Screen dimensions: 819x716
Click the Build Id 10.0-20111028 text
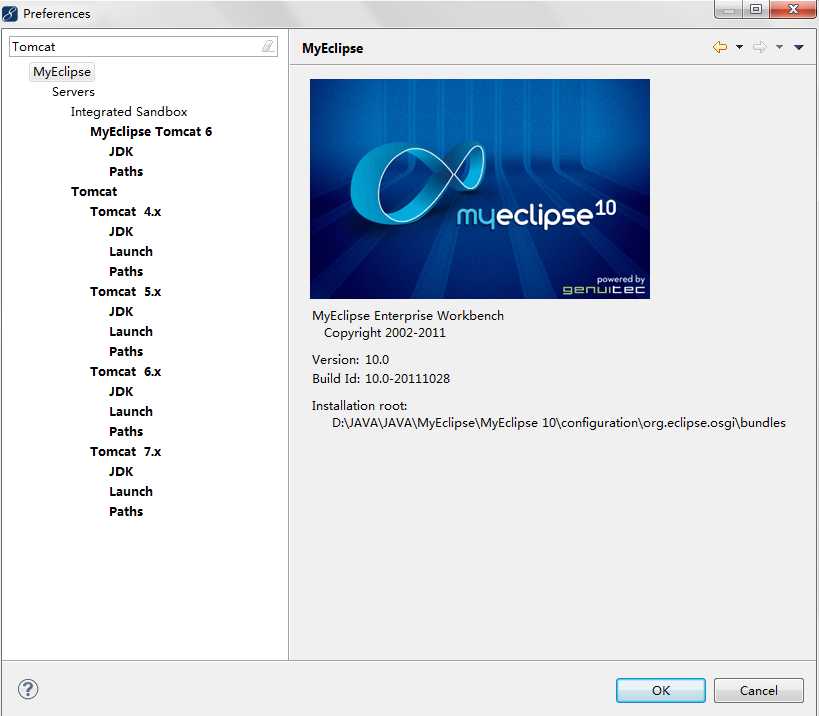coord(381,378)
